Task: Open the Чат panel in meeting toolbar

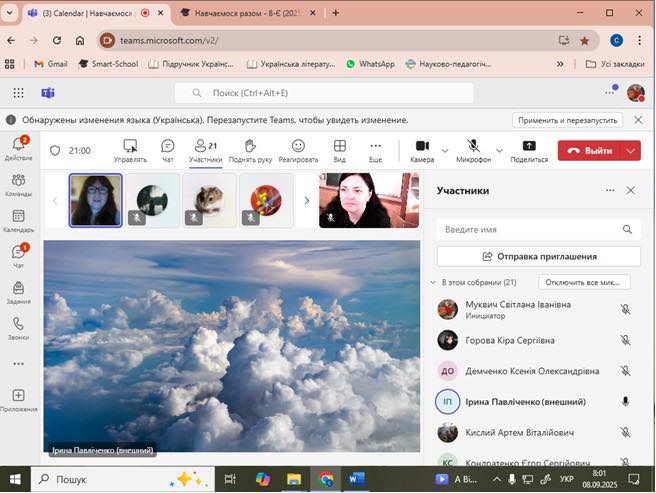Action: coord(168,150)
